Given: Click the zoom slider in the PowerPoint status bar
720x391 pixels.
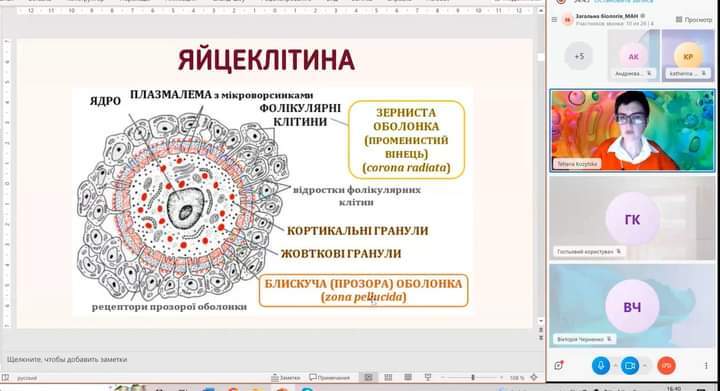Looking at the screenshot, I should (472, 377).
